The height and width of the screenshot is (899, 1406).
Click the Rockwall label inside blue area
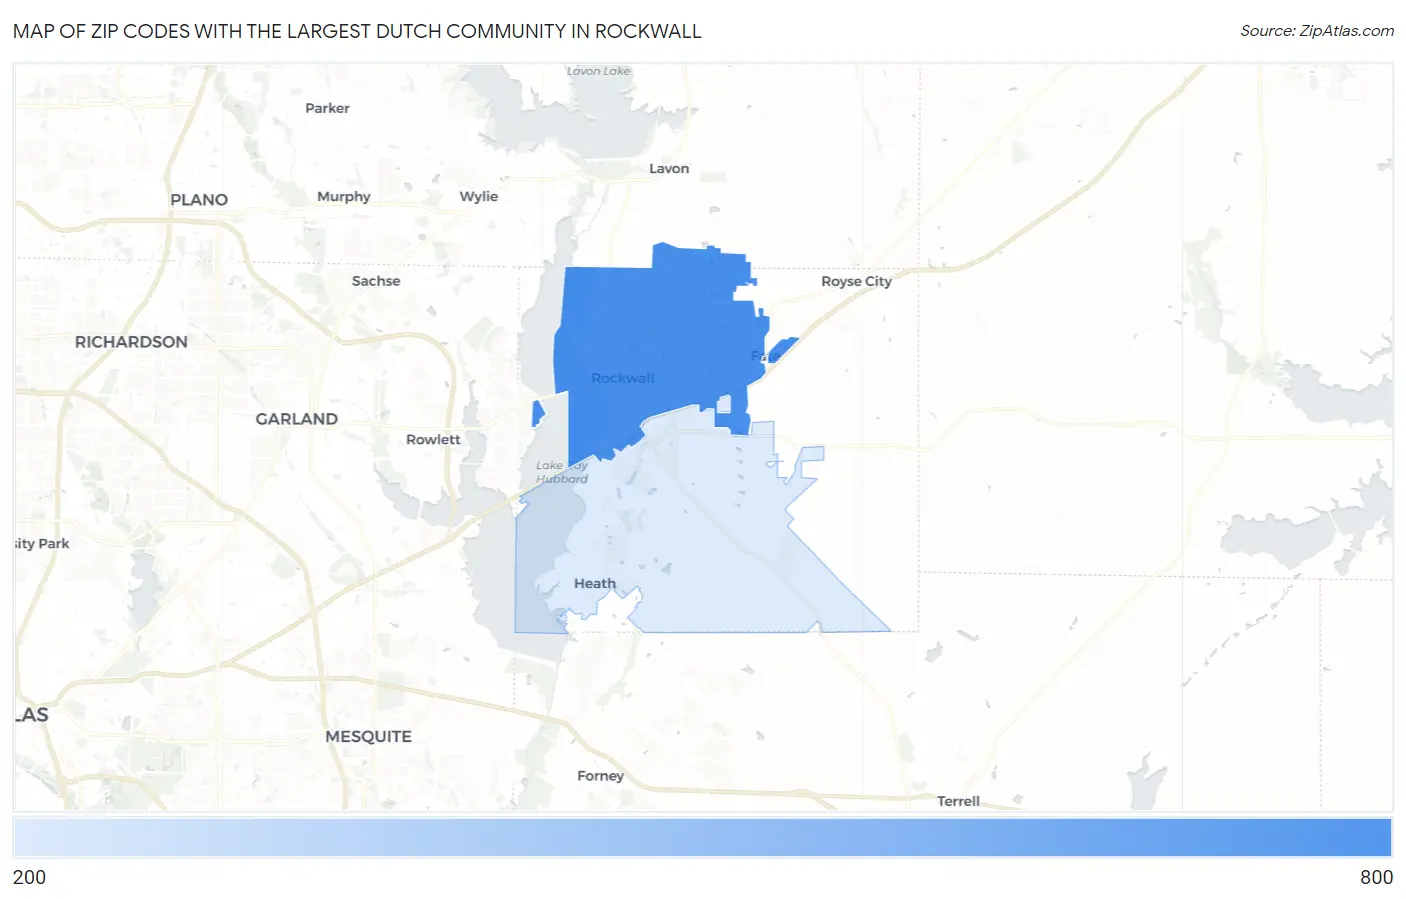[x=623, y=378]
